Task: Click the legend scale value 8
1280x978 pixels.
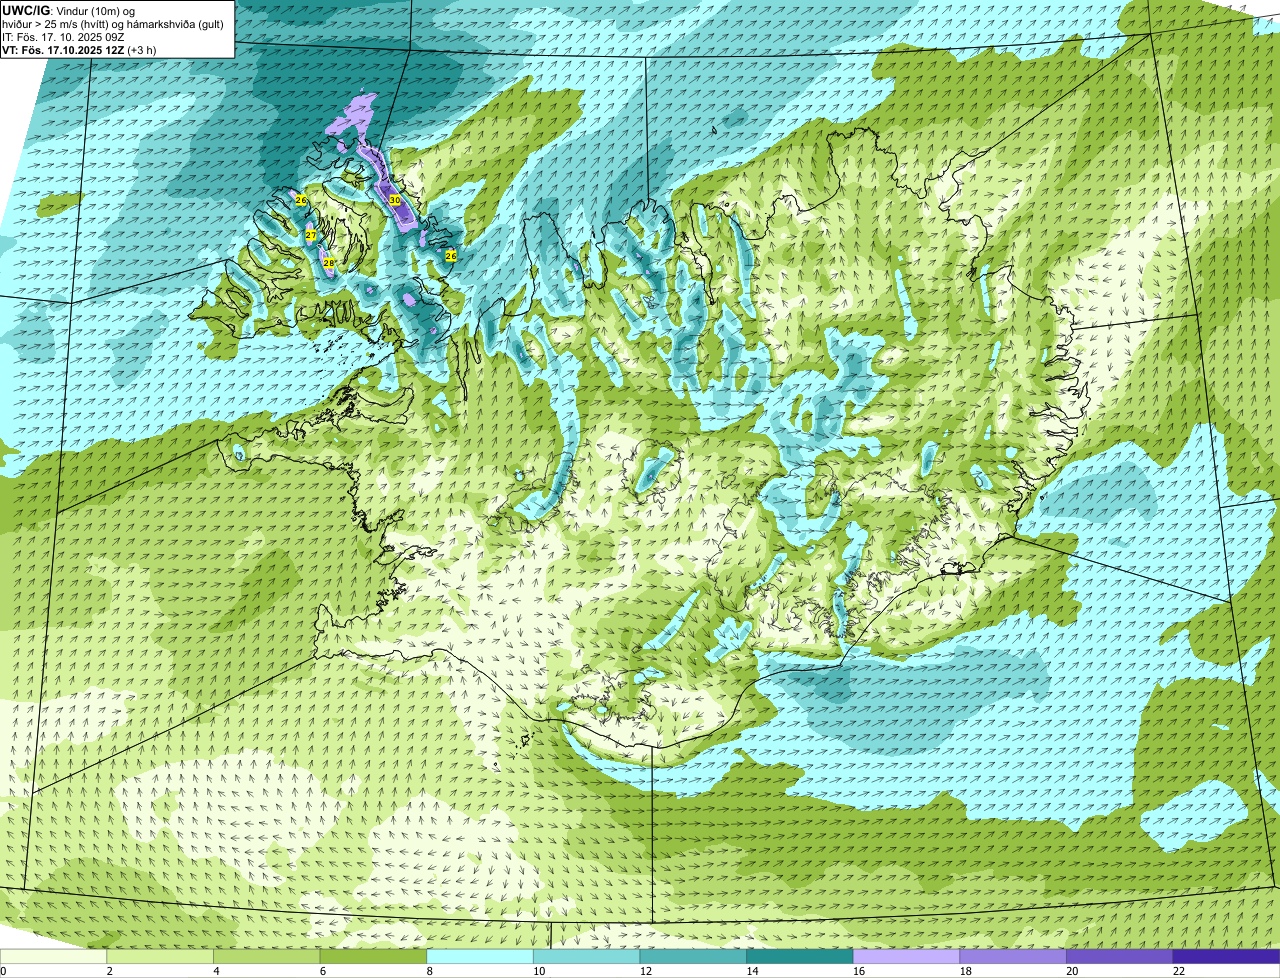Action: [429, 971]
